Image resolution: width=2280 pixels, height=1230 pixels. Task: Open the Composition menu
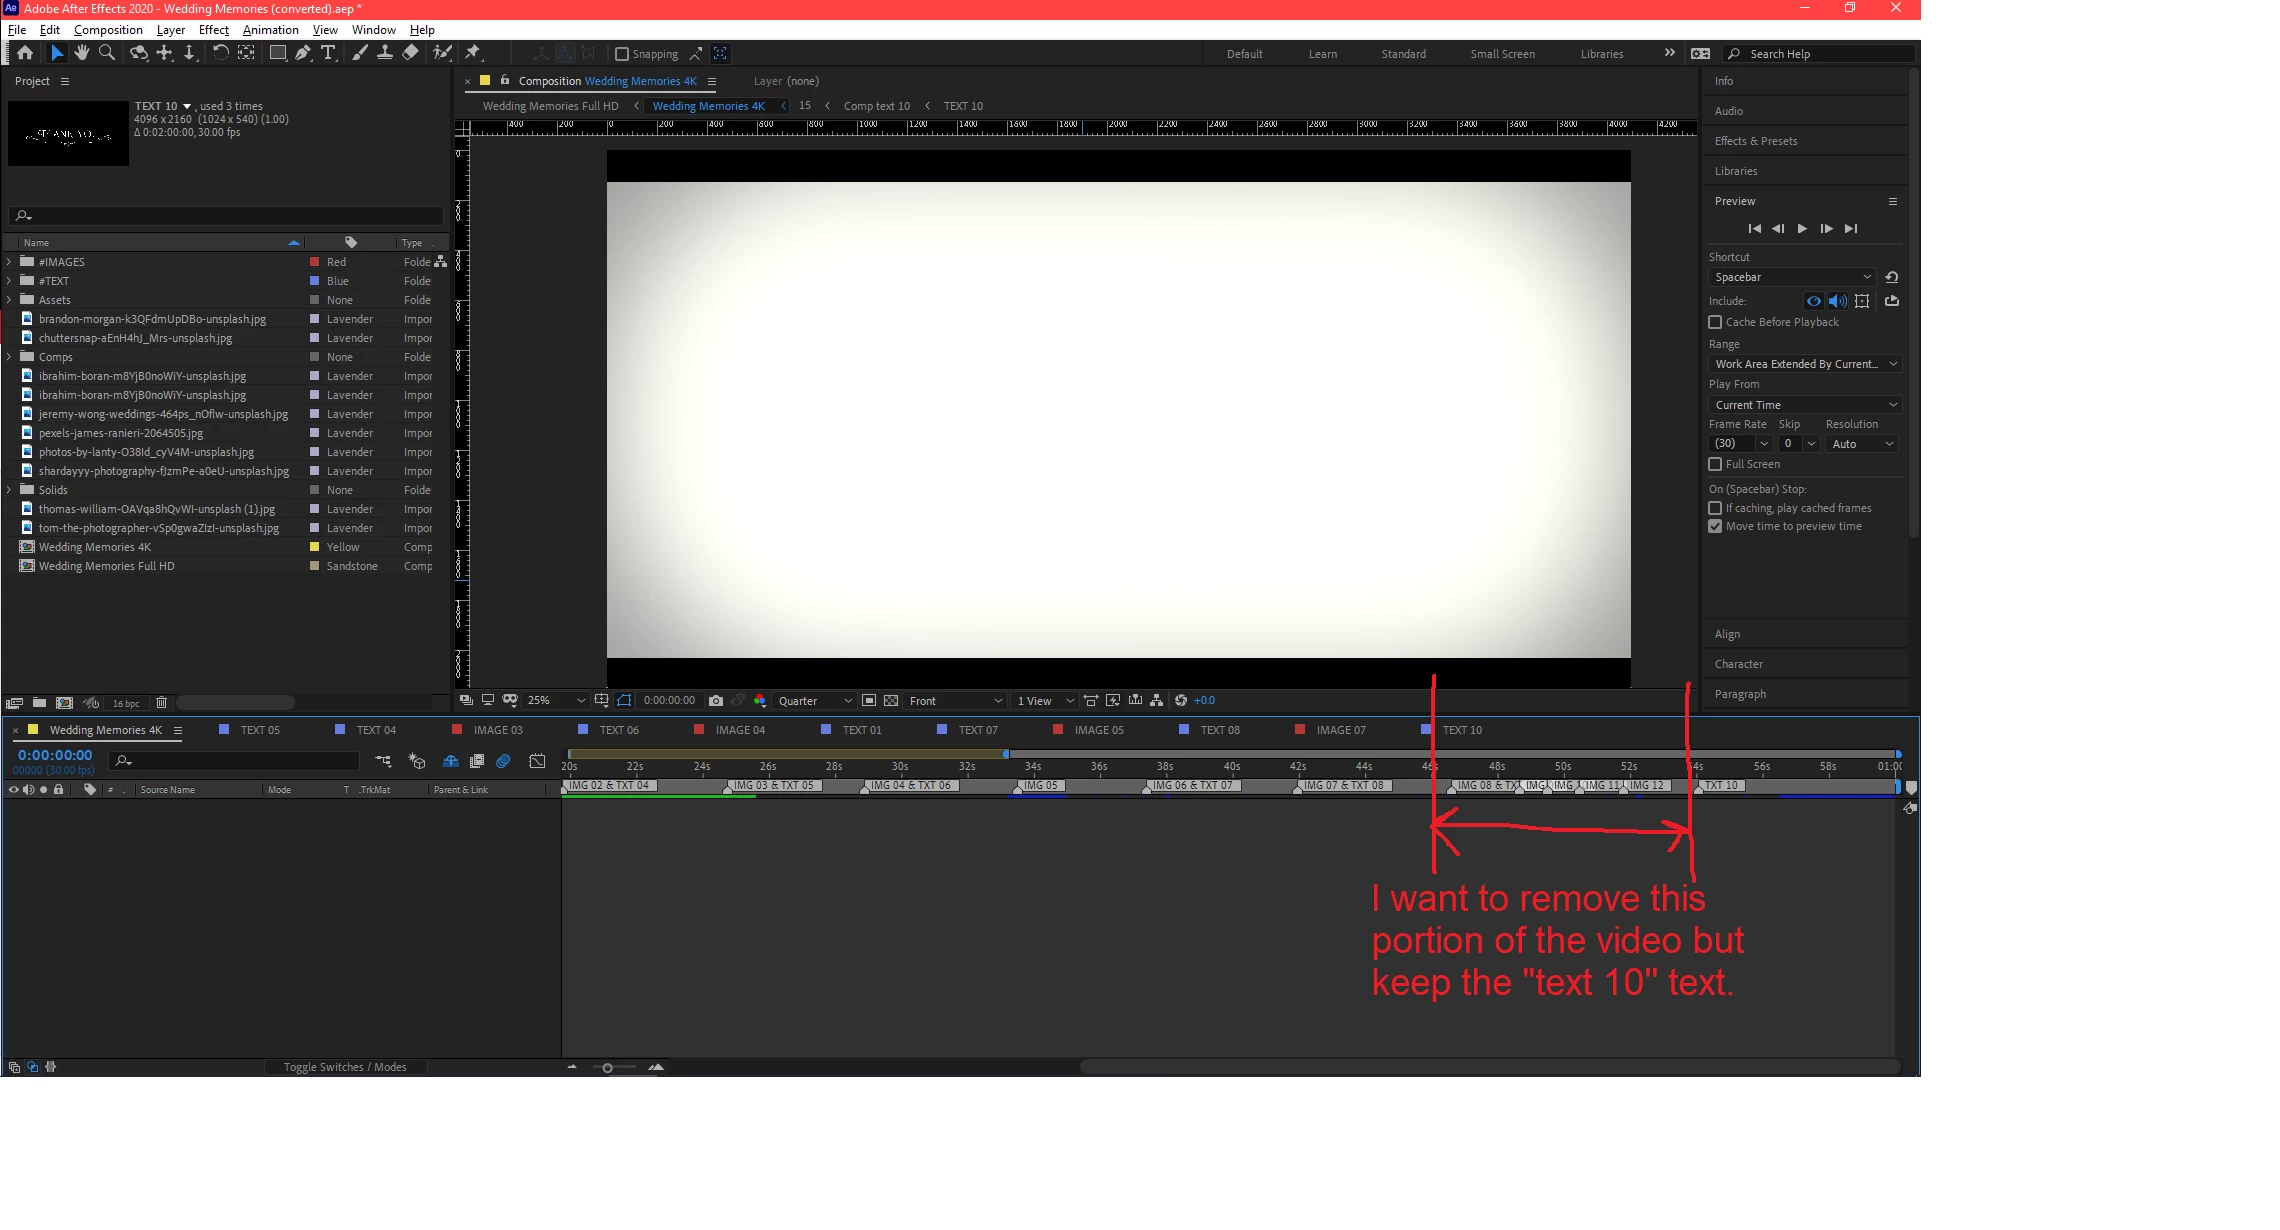pos(108,30)
